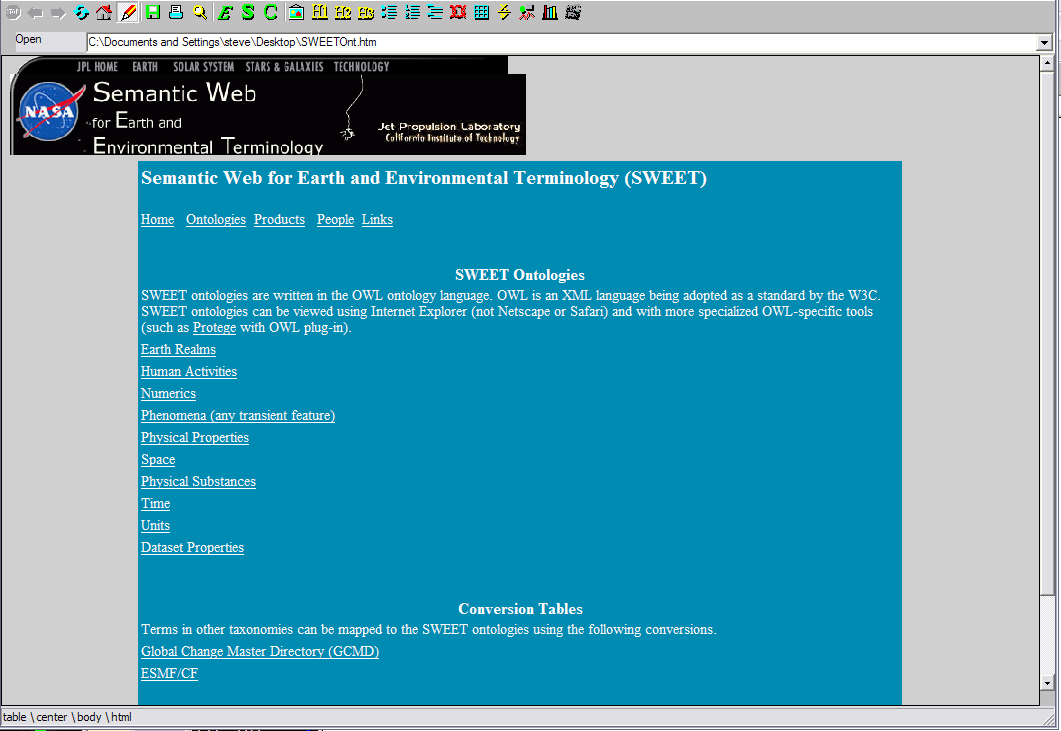Click SOLAR SYSTEM in the JPL banner
Screen dimensions: 1061x731
coord(203,67)
